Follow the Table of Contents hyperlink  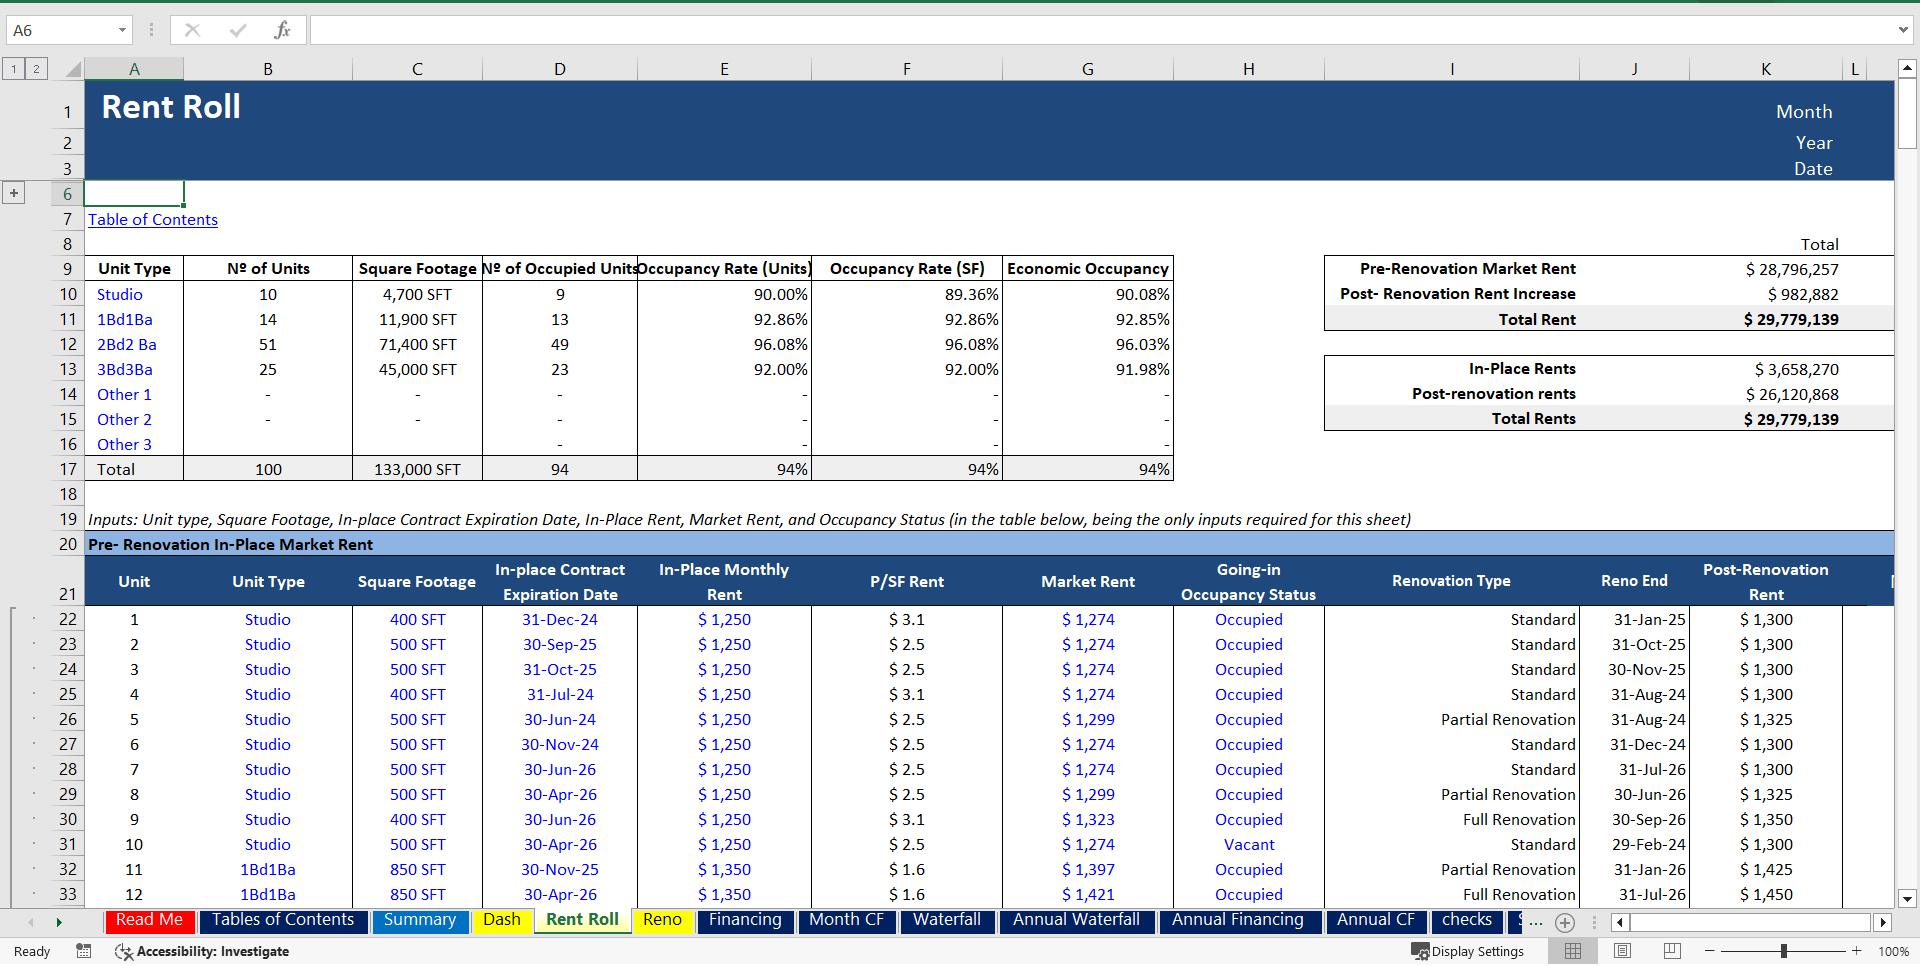[152, 219]
